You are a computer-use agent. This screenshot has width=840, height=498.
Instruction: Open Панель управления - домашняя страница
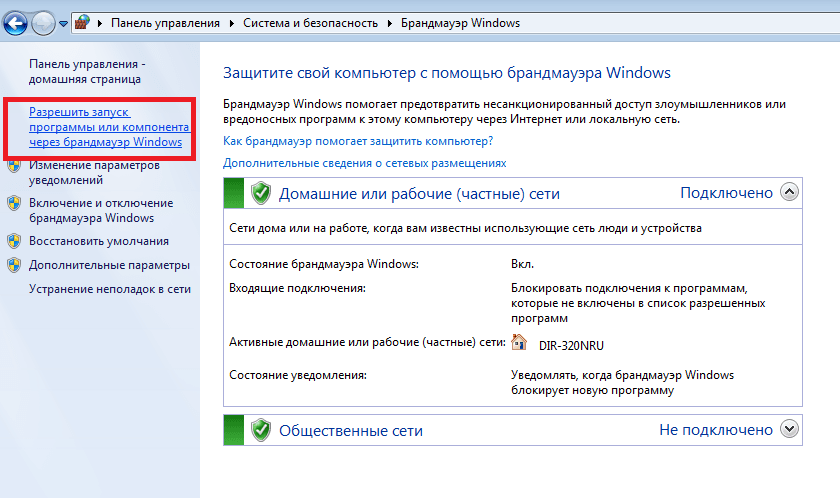pos(87,71)
